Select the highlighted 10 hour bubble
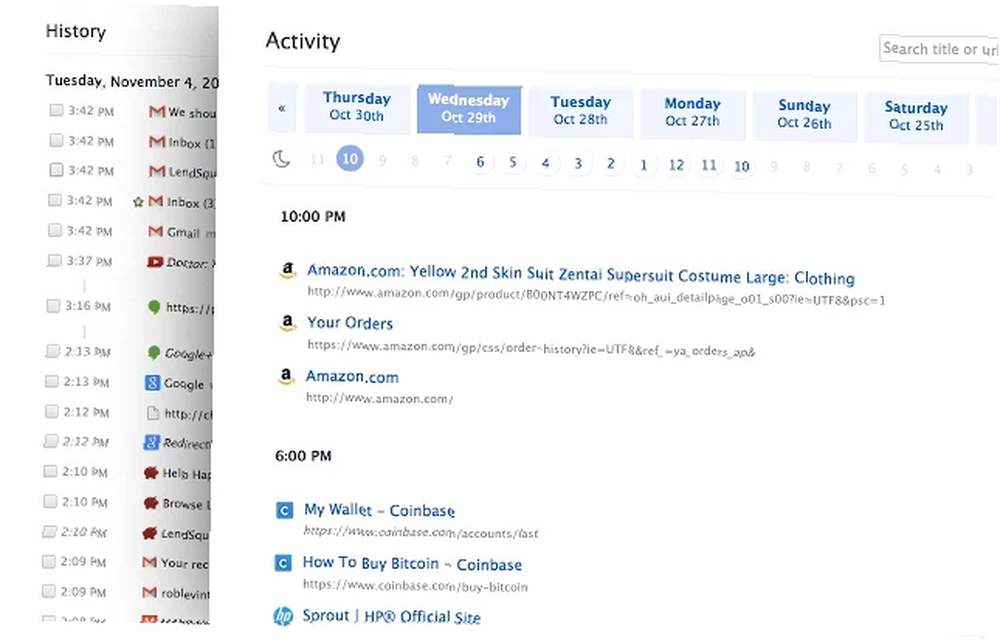1000x640 pixels. point(350,158)
